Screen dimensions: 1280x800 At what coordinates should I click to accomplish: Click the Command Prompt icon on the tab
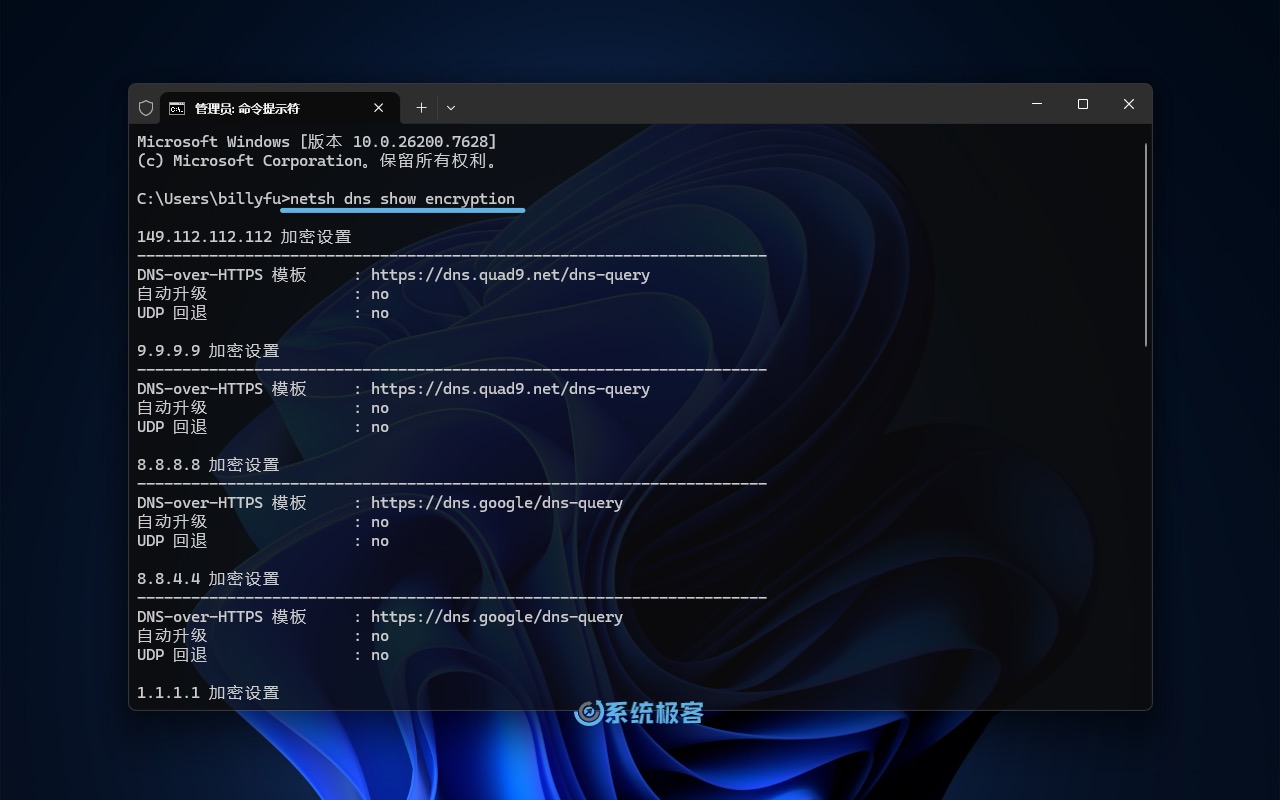point(177,107)
